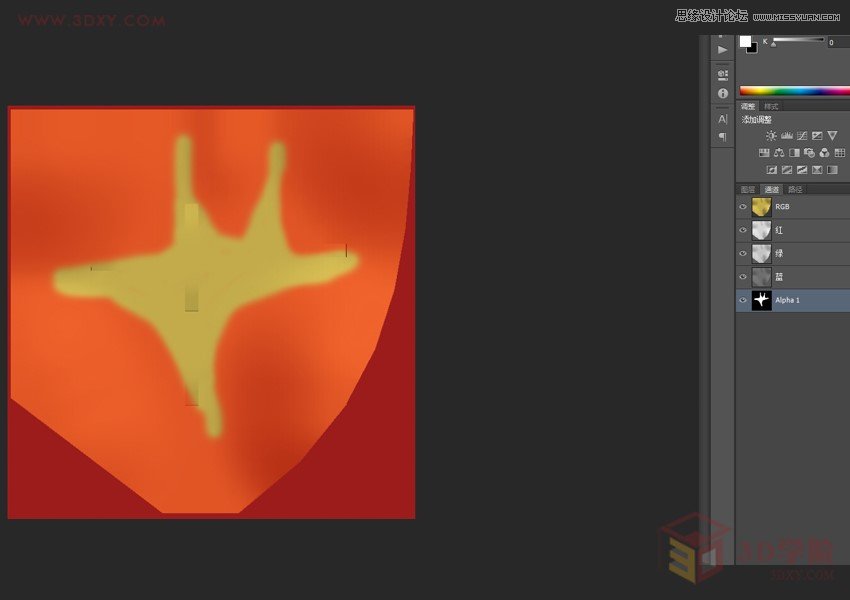Open the Curves adjustment icon

click(802, 135)
